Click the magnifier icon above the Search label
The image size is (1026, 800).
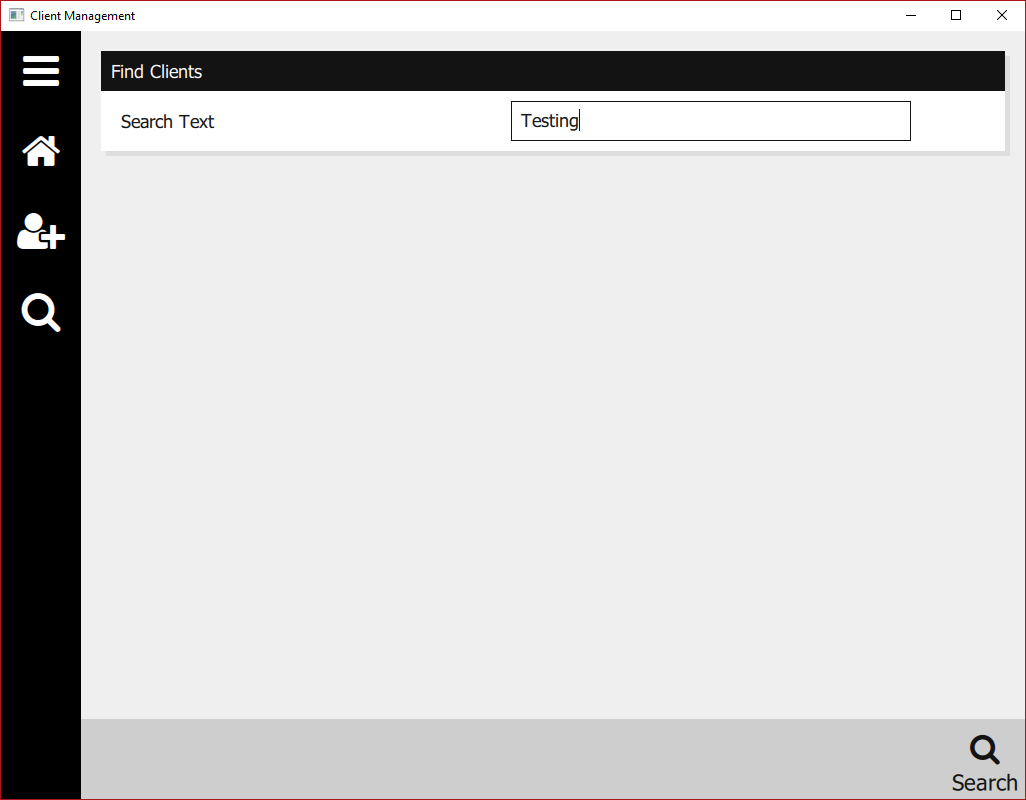(x=984, y=750)
